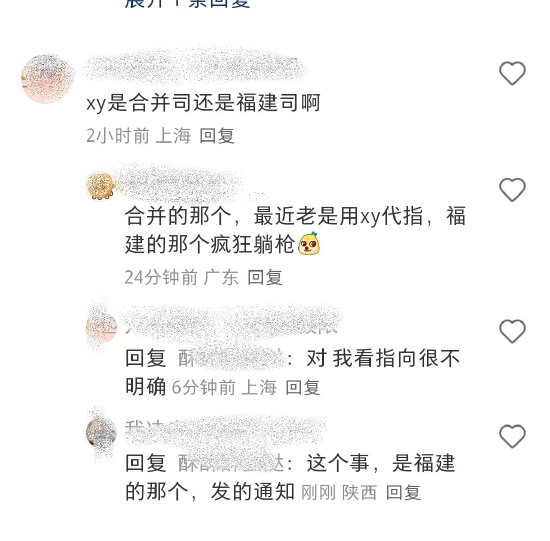Open blurred username above 合并的那个 reply
This screenshot has height=541, width=550.
pyautogui.click(x=182, y=184)
